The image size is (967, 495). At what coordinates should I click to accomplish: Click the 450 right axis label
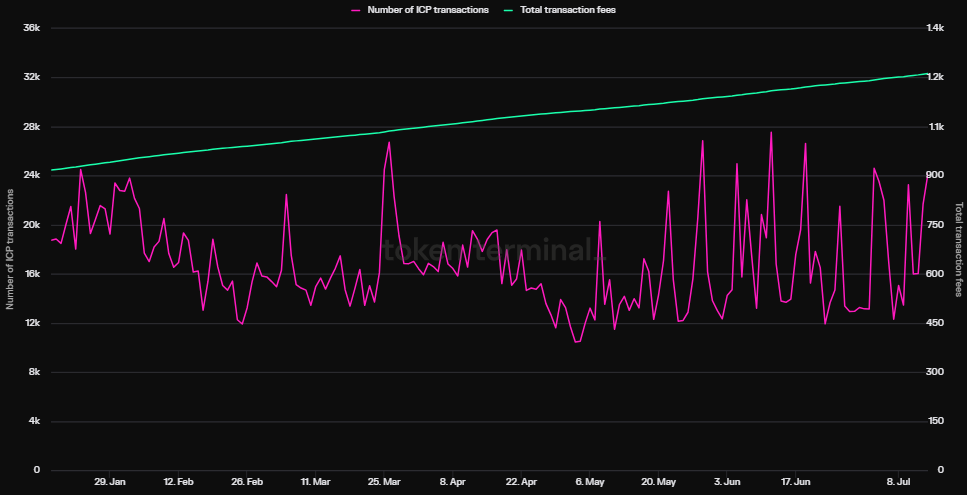click(x=935, y=324)
